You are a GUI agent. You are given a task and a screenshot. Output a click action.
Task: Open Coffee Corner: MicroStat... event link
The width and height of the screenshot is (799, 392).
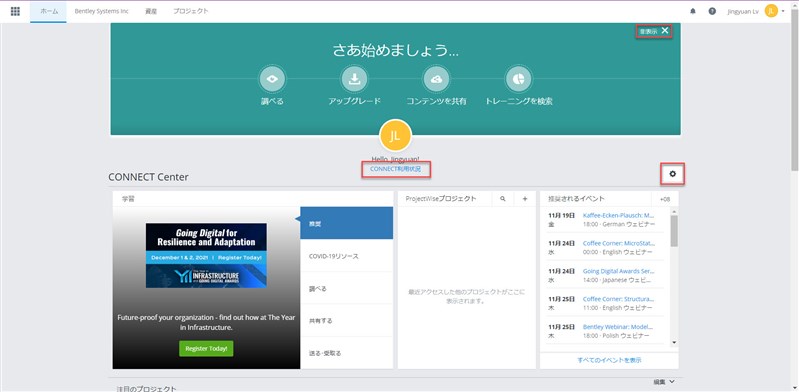pyautogui.click(x=619, y=243)
